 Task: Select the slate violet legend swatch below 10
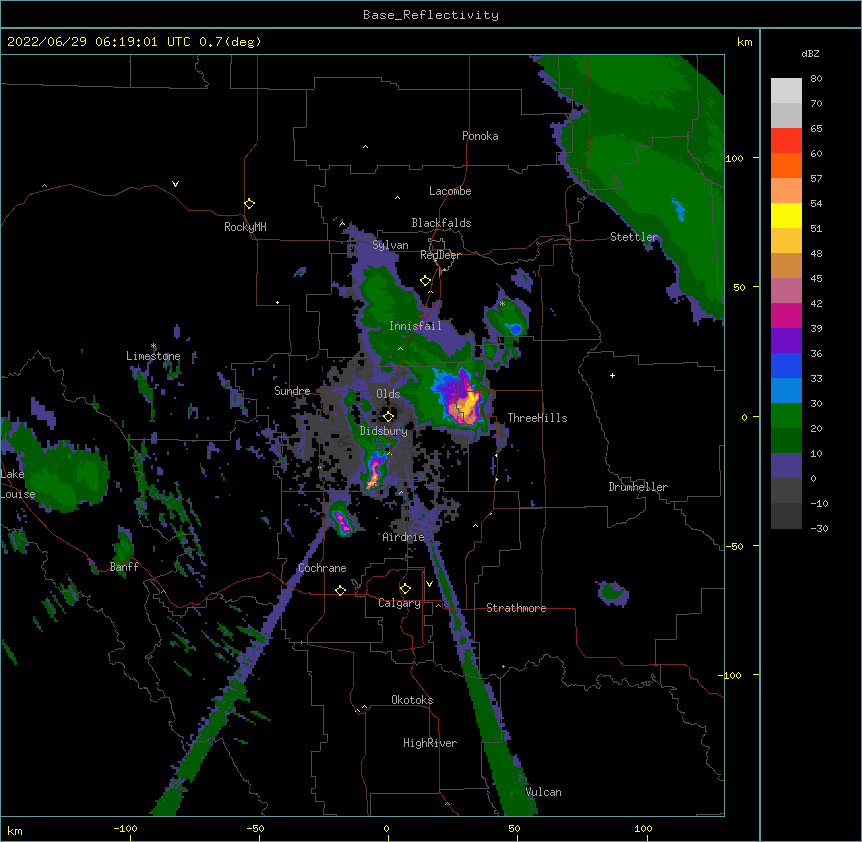click(x=786, y=466)
